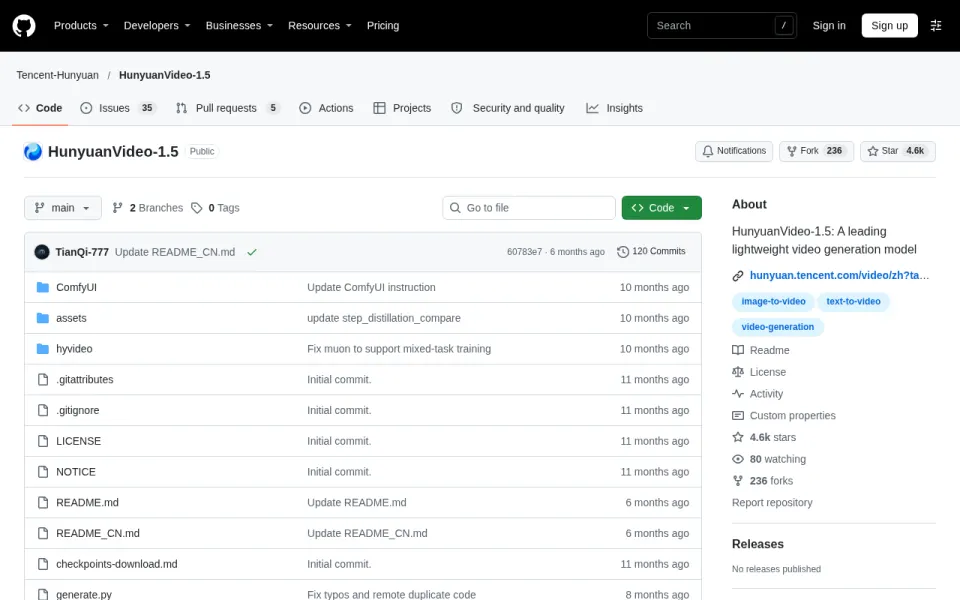Click the green commit status checkmark

pos(252,252)
